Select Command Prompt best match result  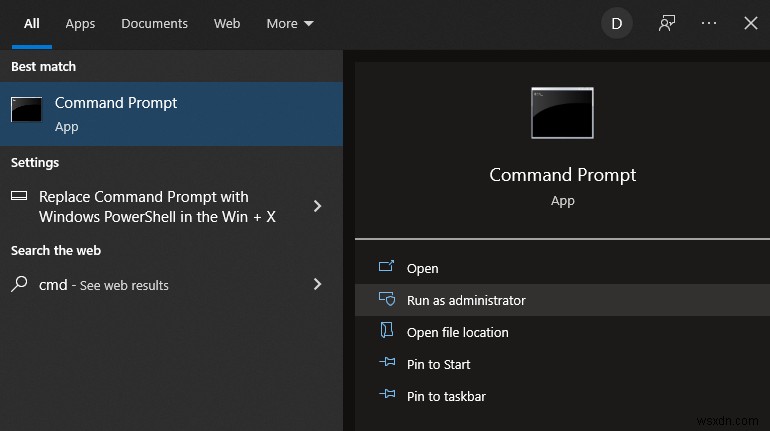tap(171, 114)
